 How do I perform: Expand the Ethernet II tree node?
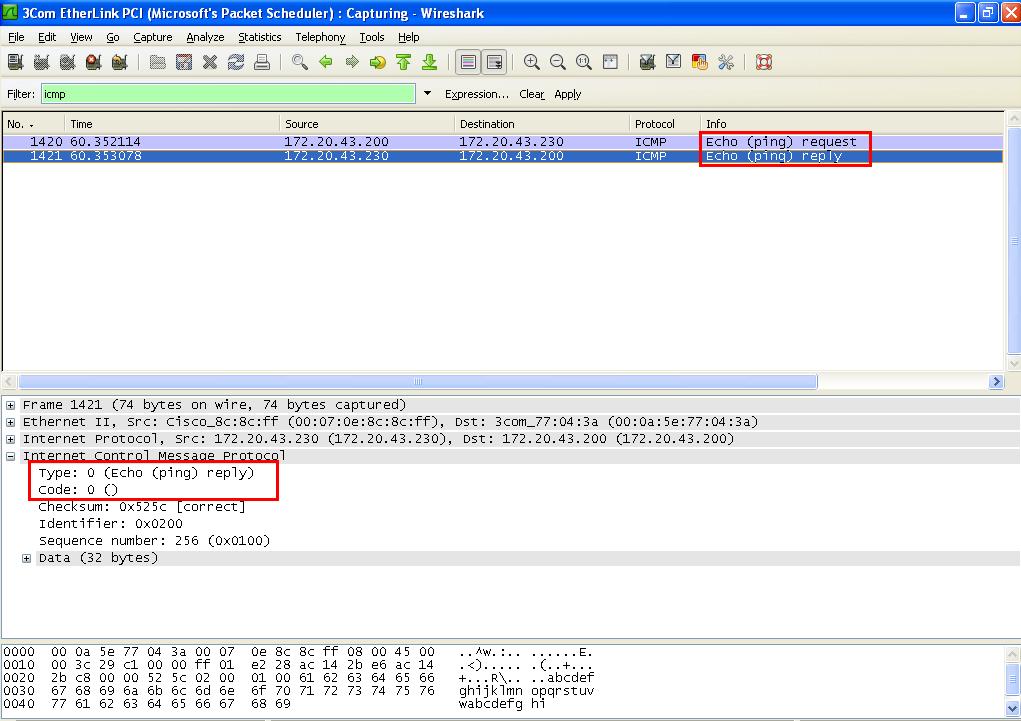coord(10,422)
